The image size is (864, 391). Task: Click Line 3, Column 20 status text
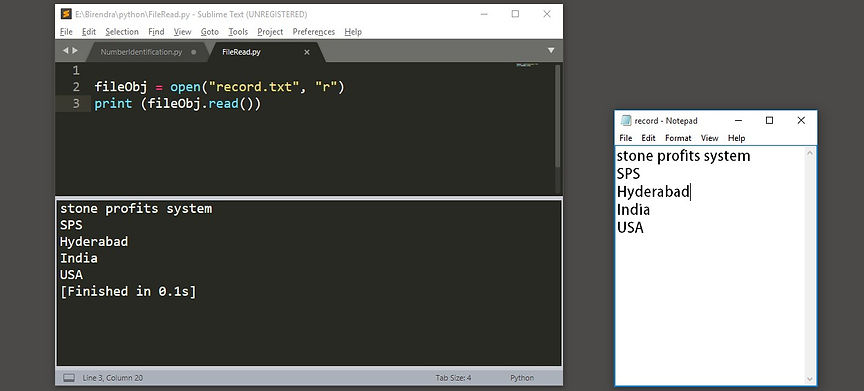coord(112,378)
